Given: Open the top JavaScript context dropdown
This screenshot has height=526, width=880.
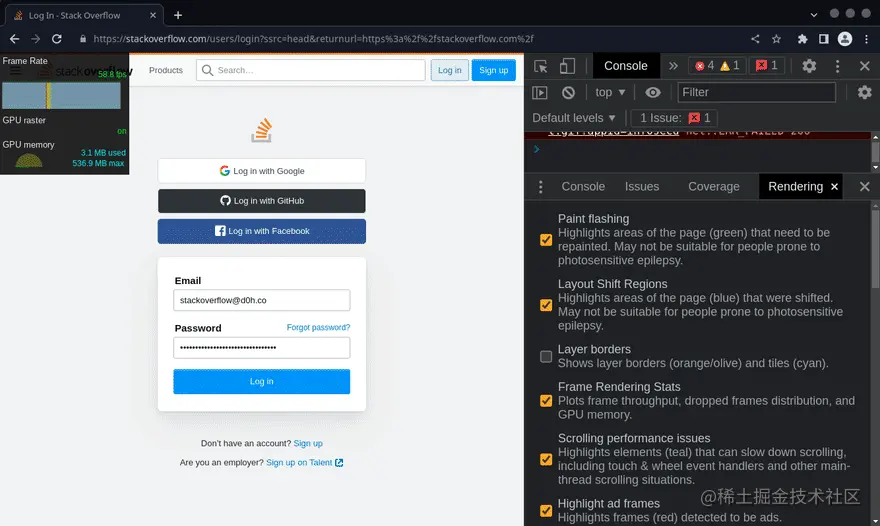Looking at the screenshot, I should pyautogui.click(x=610, y=92).
